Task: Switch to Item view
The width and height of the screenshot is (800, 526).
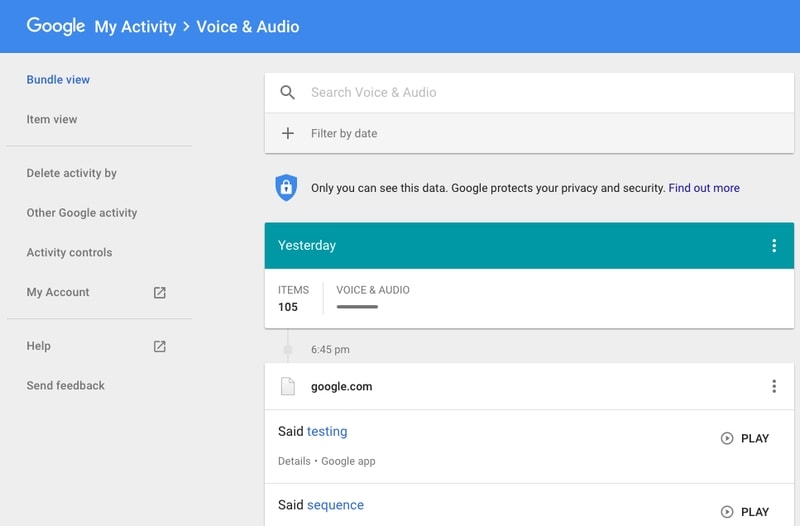Action: click(52, 119)
